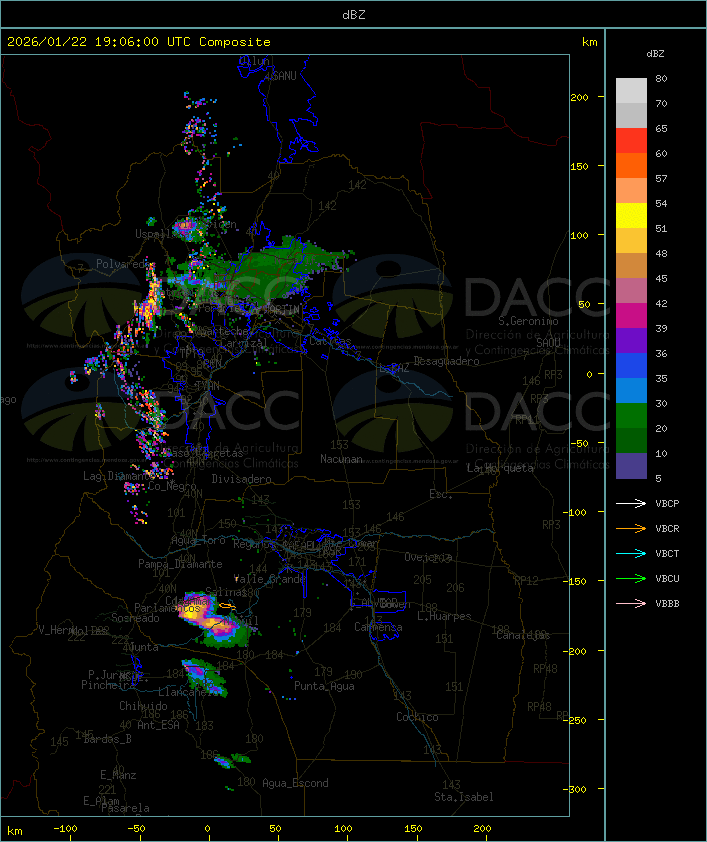Click the Agua_Escond place label
The image size is (707, 842).
point(295,783)
